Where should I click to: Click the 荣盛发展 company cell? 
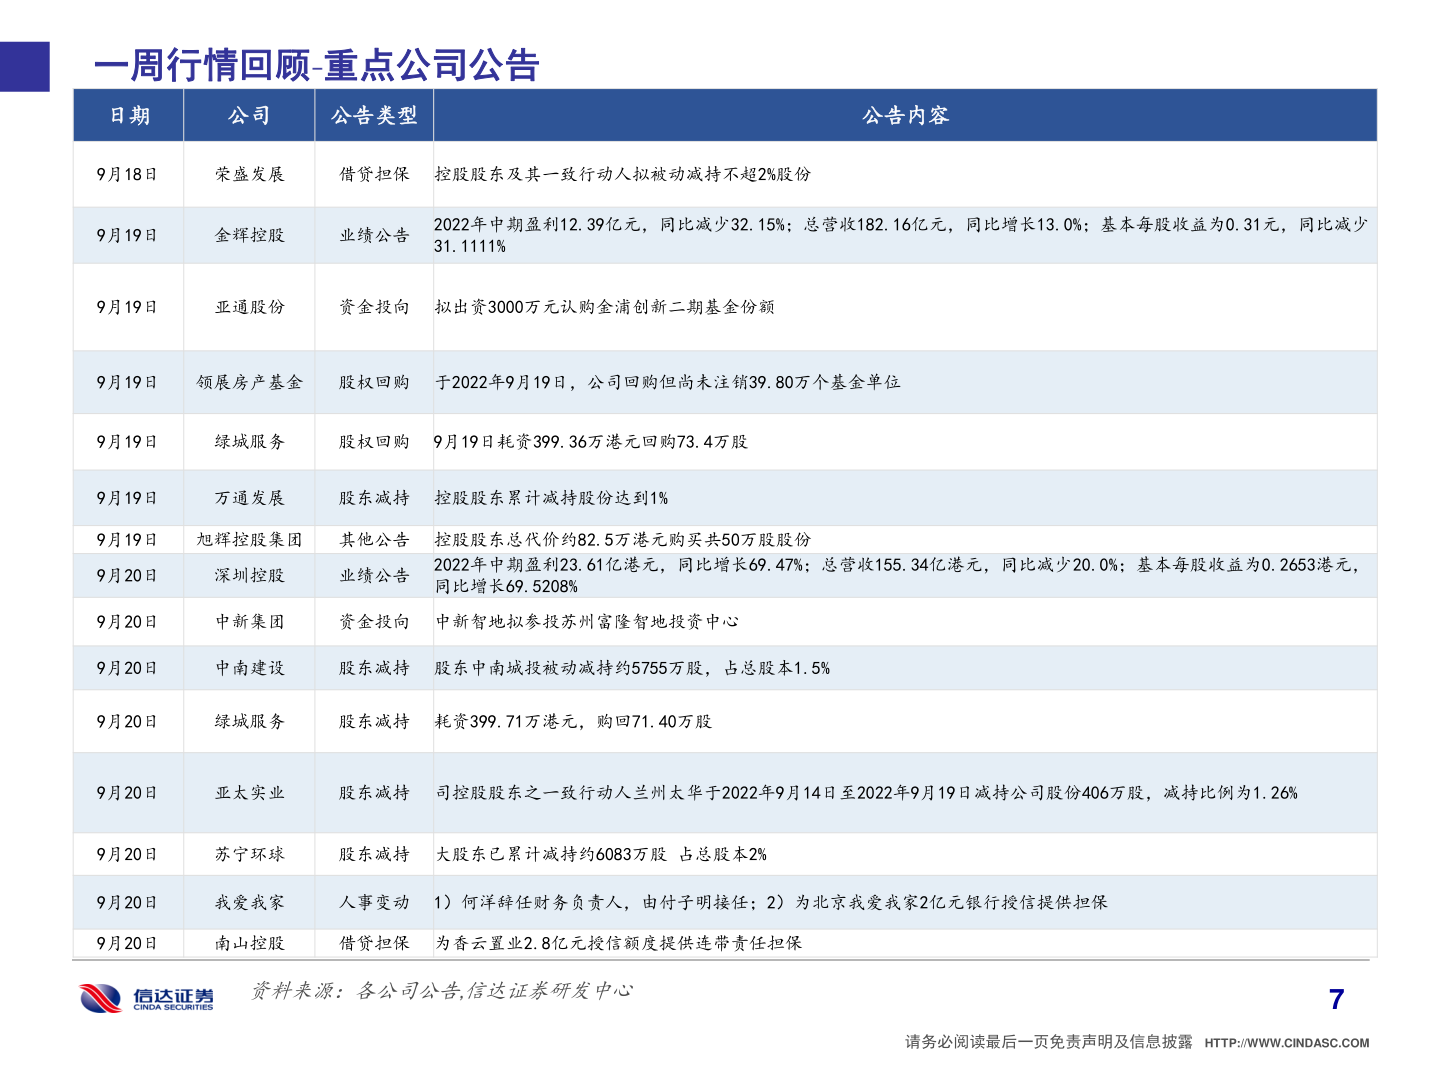pos(248,173)
